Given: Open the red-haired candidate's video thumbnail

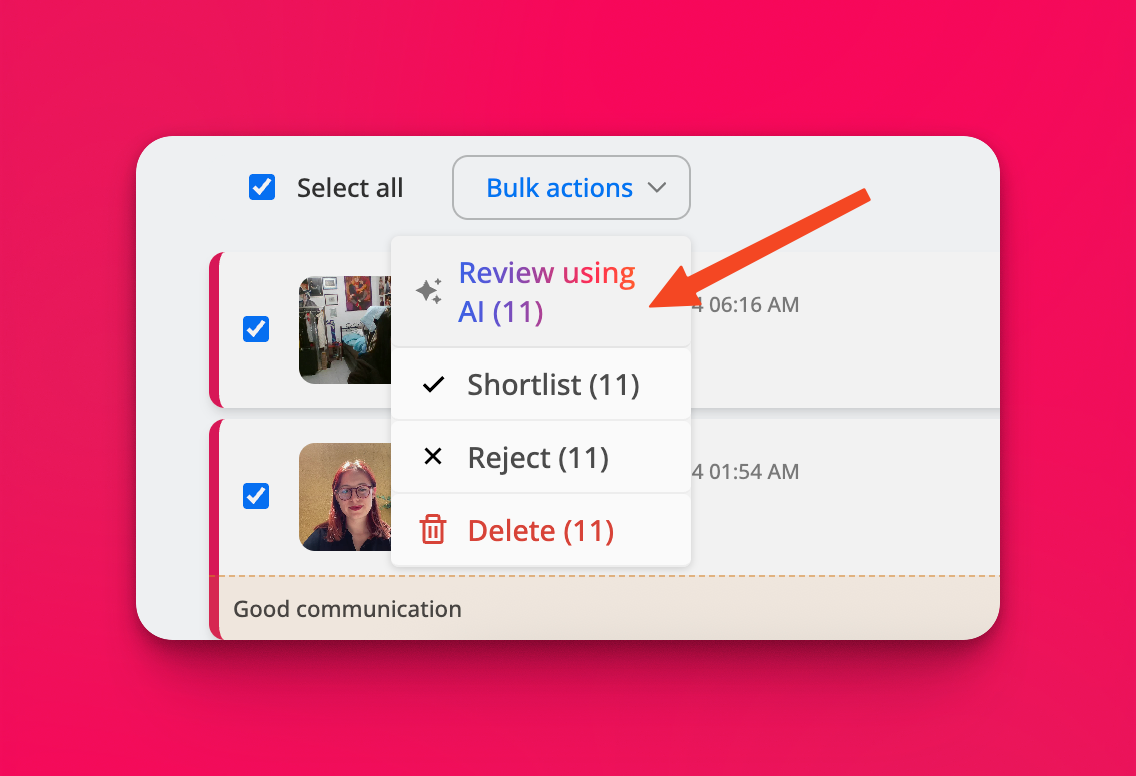Looking at the screenshot, I should (345, 496).
